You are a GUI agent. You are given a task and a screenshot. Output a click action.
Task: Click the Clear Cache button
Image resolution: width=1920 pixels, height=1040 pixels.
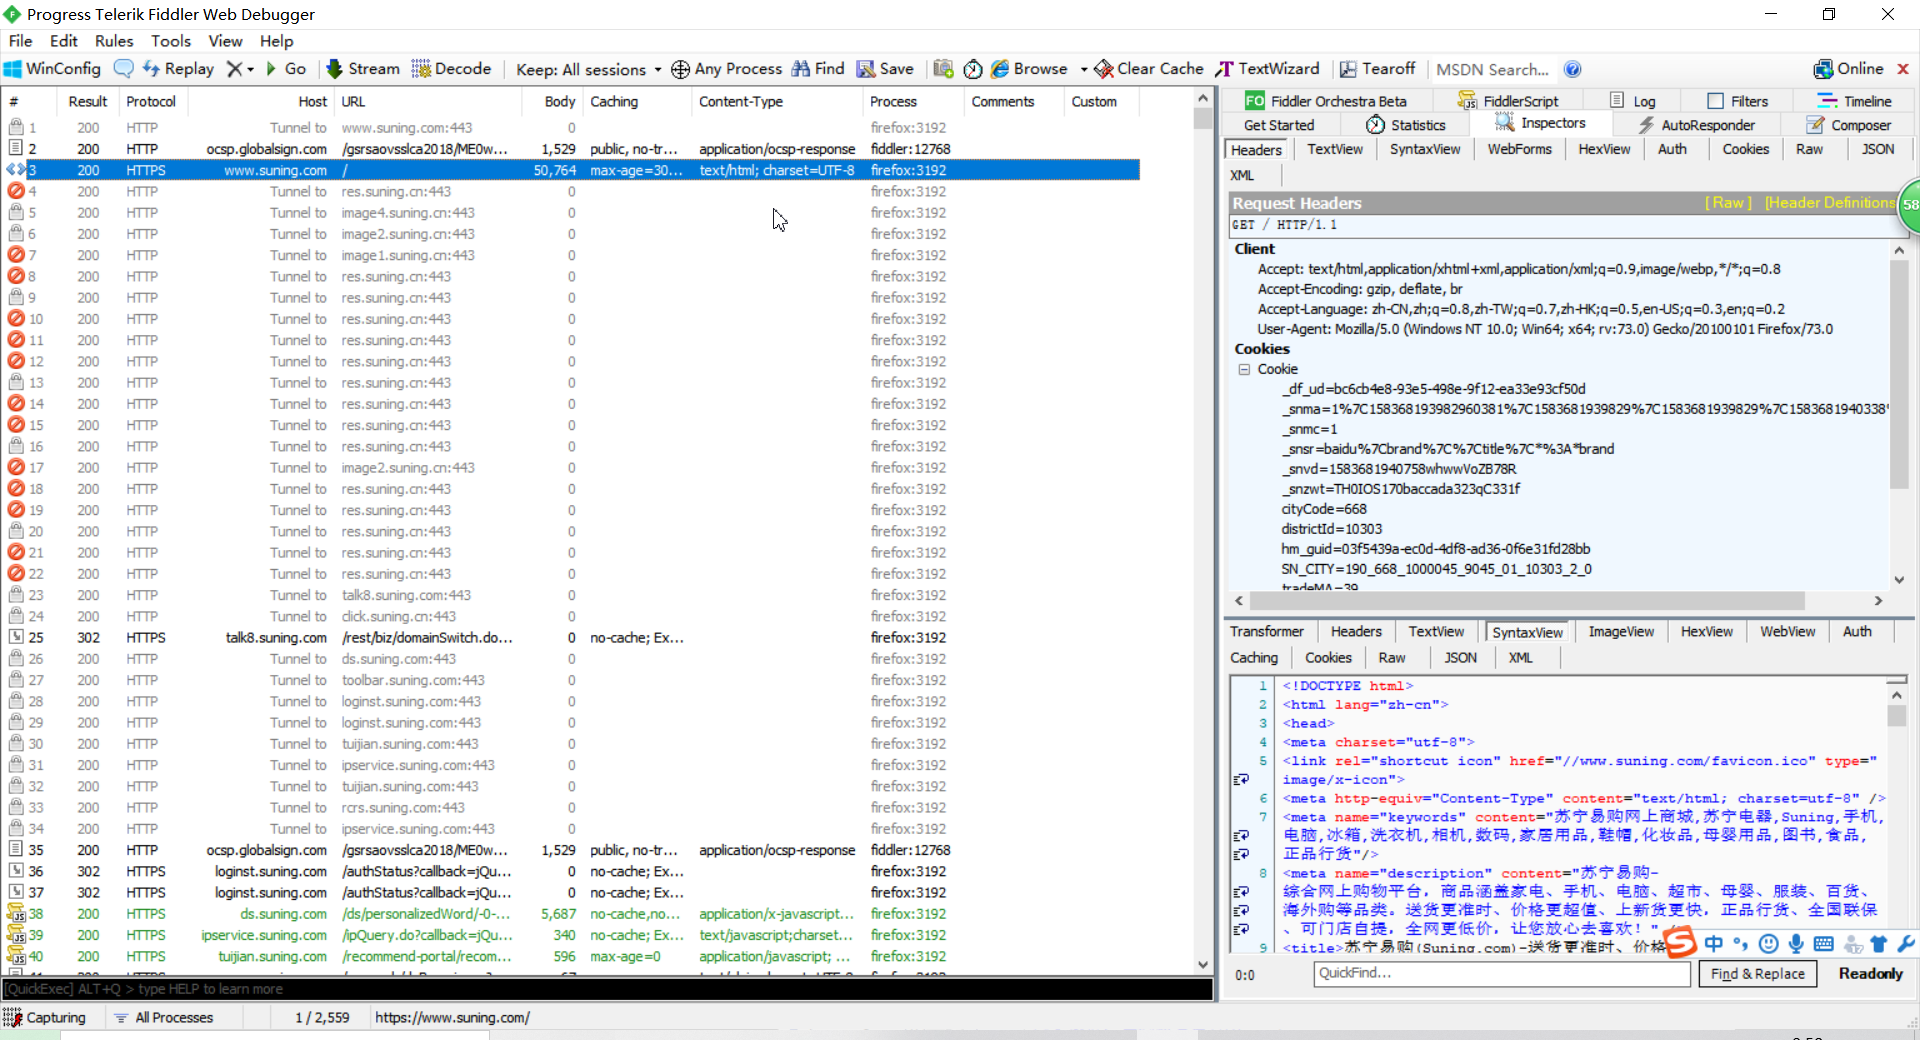coord(1148,69)
